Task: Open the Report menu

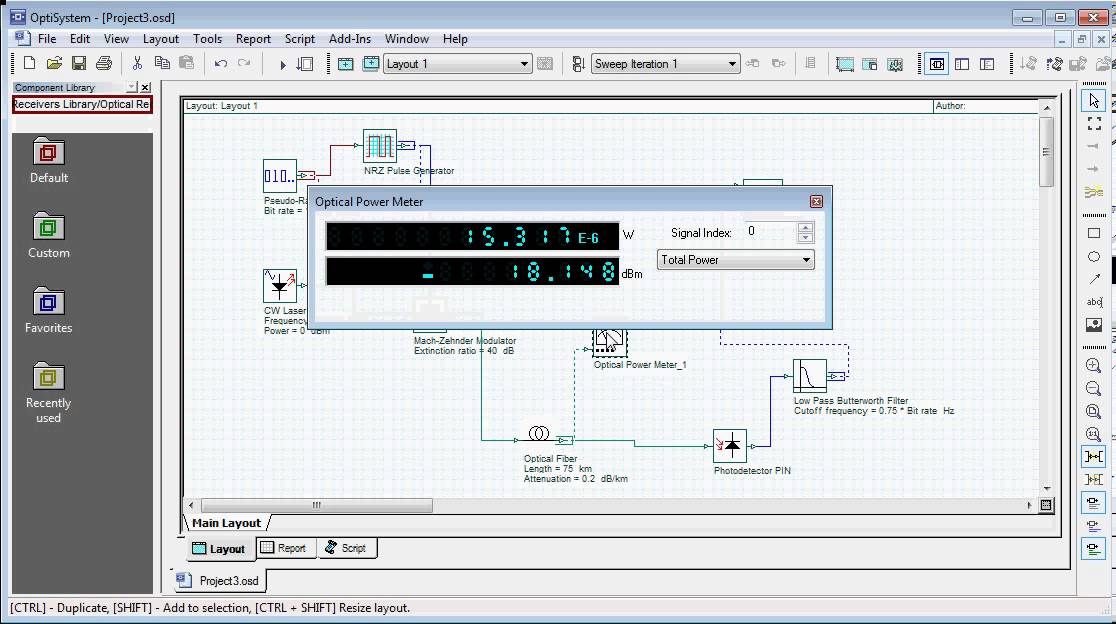Action: [253, 39]
